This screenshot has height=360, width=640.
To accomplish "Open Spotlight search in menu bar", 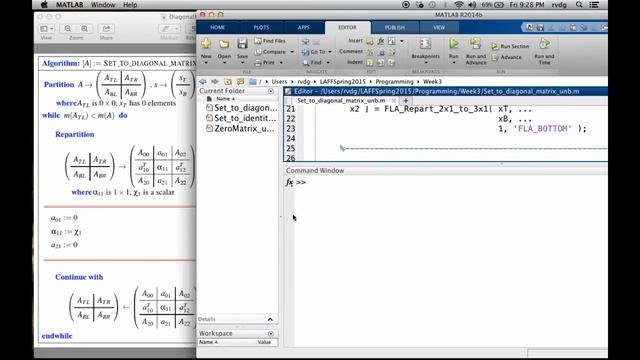I will click(579, 5).
